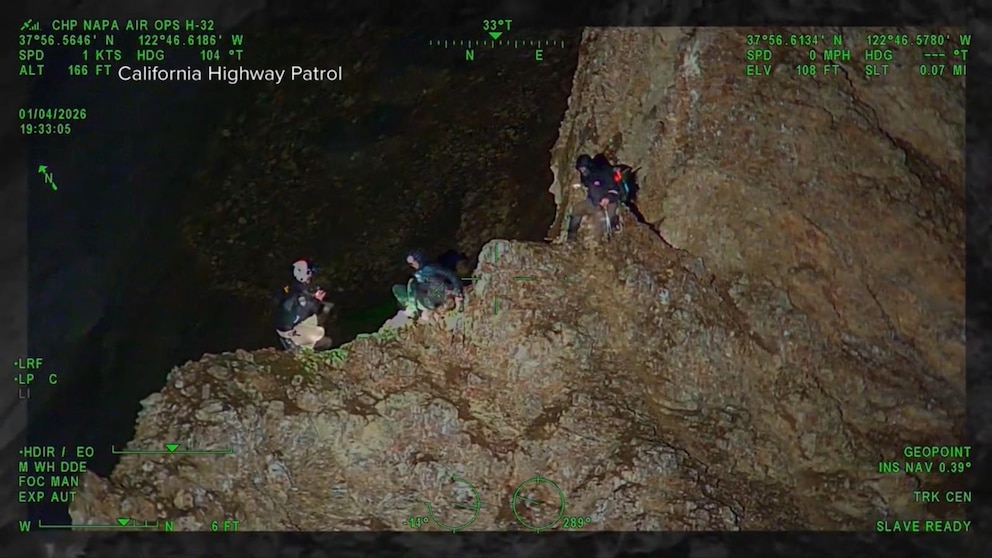Click the right circular azimuth dial
Viewport: 992px width, 558px height.
pos(538,503)
